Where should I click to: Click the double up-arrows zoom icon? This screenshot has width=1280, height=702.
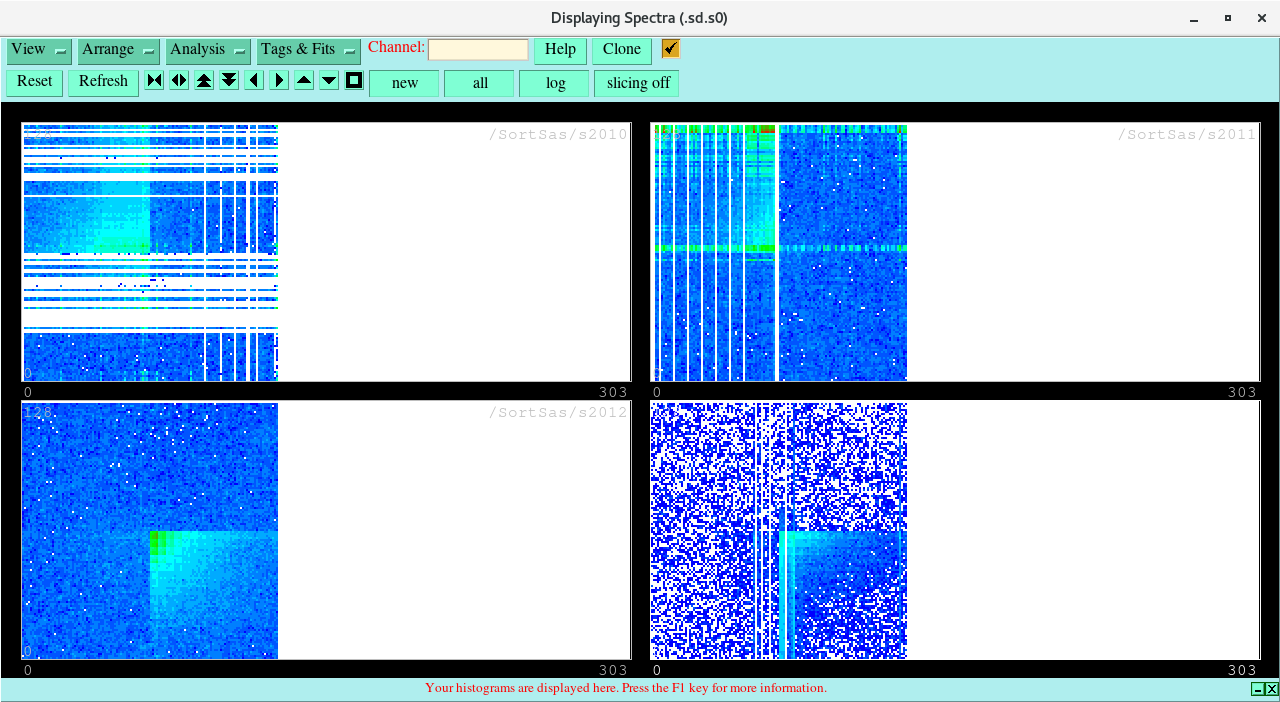tap(203, 80)
